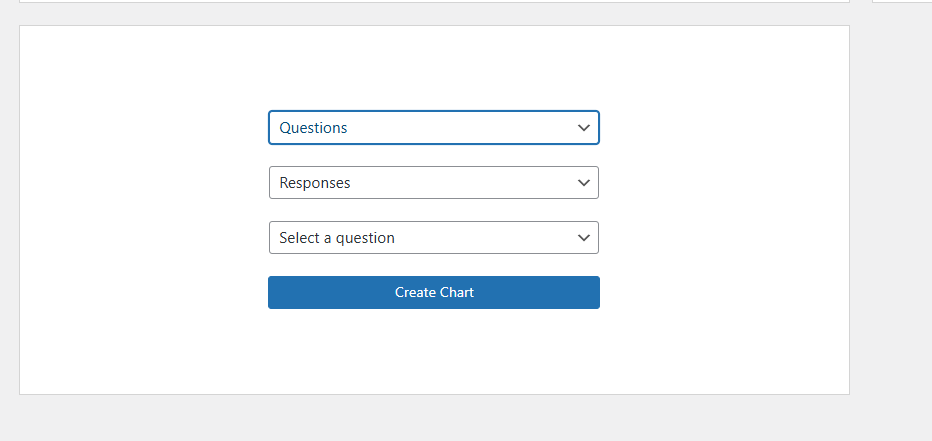Click the Create Chart button

point(433,293)
